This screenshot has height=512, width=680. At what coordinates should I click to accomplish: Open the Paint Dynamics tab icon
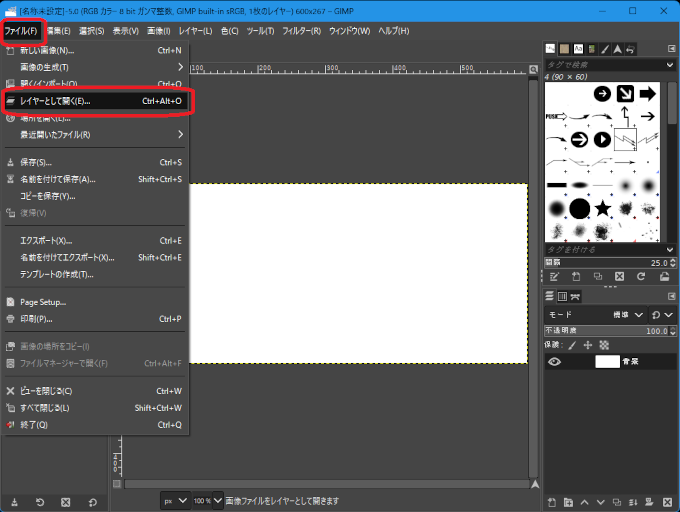pyautogui.click(x=605, y=49)
